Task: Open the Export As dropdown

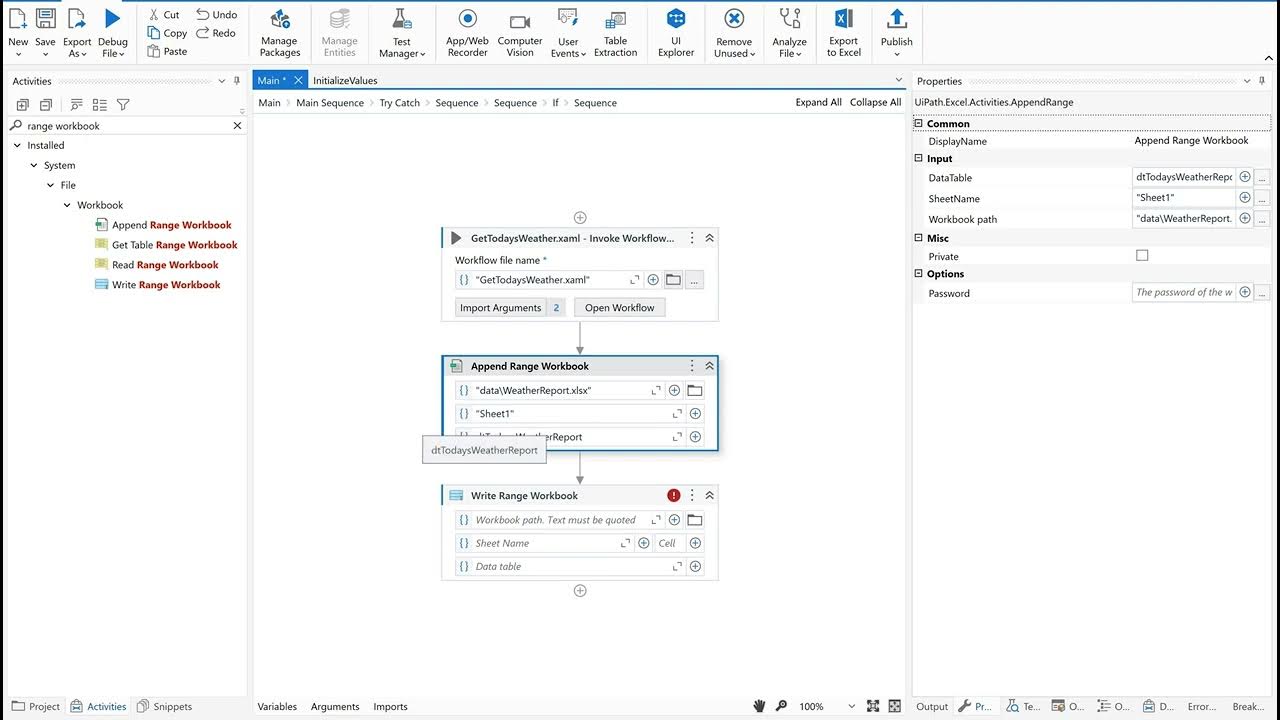Action: coord(77,48)
